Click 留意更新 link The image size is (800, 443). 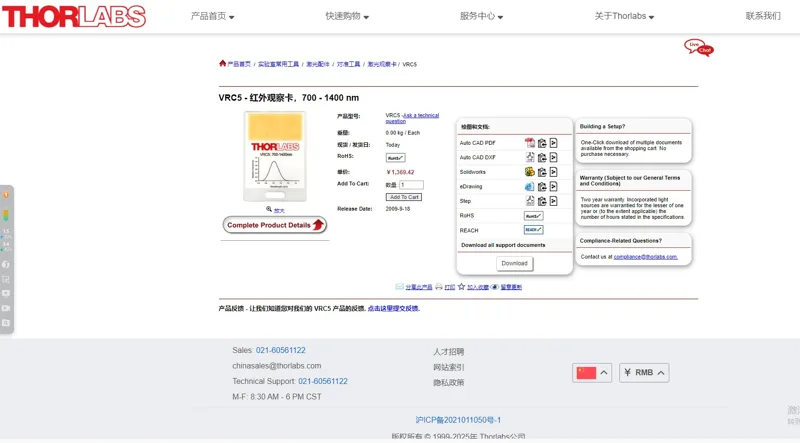[x=511, y=287]
